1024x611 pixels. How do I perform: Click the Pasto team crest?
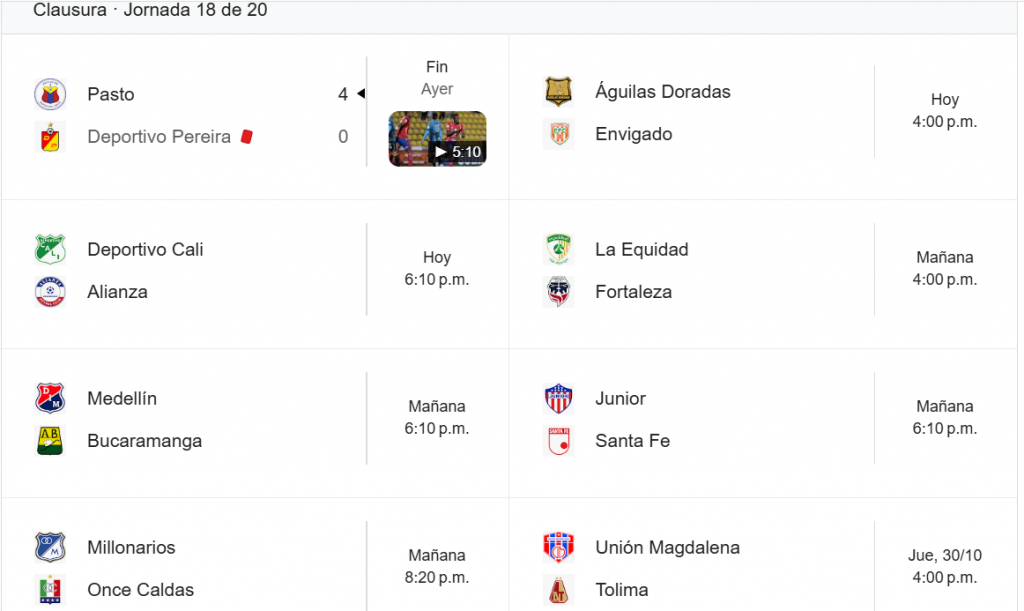(x=50, y=94)
